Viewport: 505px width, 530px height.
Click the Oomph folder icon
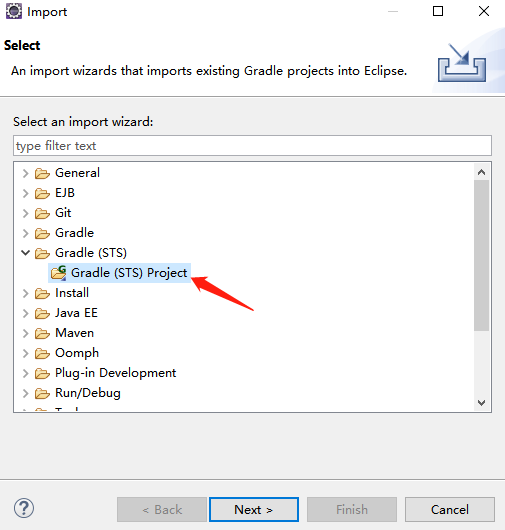coord(42,353)
